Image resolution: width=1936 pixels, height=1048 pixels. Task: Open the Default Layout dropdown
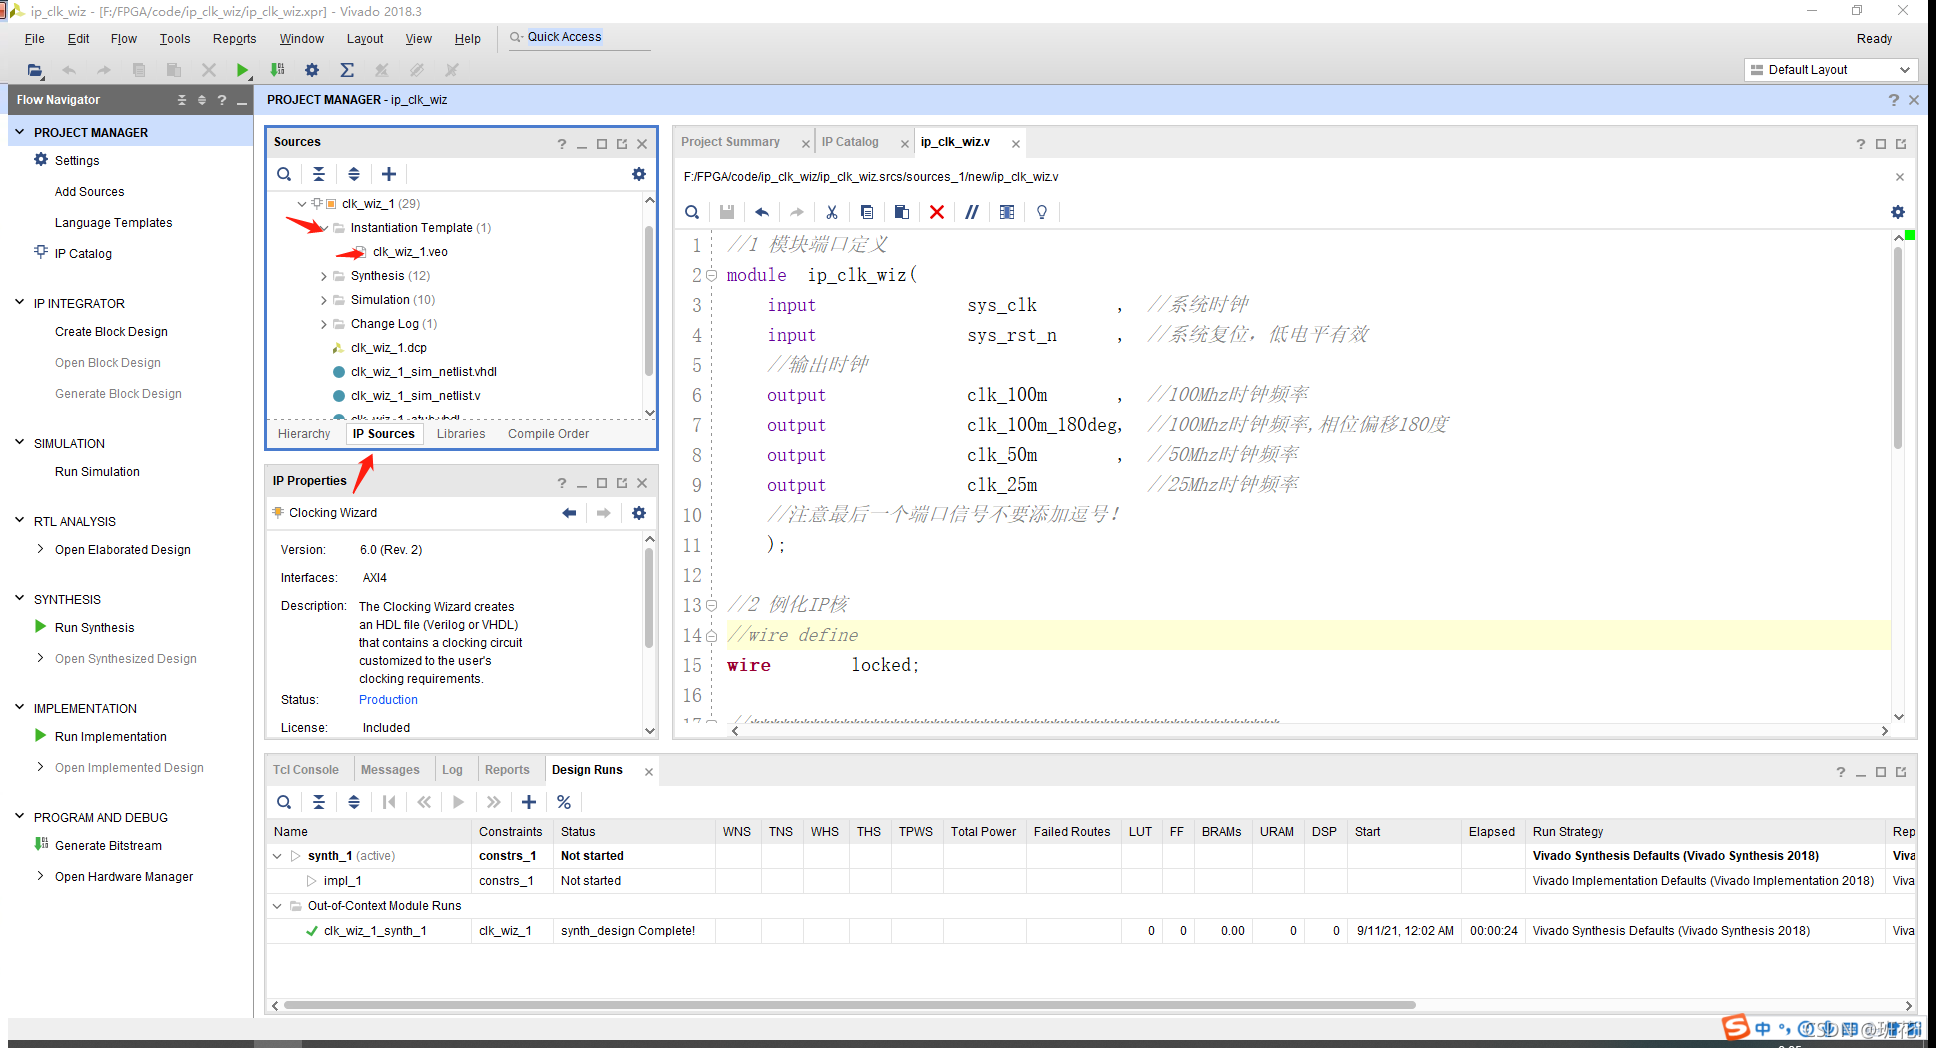pyautogui.click(x=1831, y=70)
